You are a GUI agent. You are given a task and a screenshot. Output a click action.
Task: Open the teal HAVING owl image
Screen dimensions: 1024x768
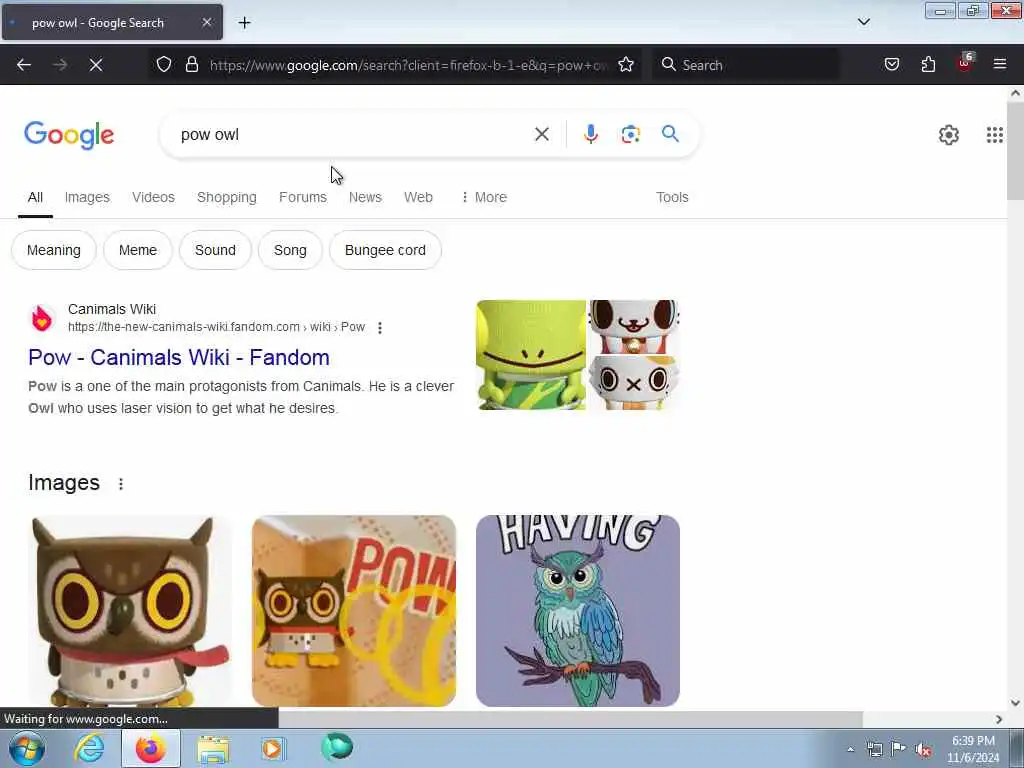coord(578,611)
